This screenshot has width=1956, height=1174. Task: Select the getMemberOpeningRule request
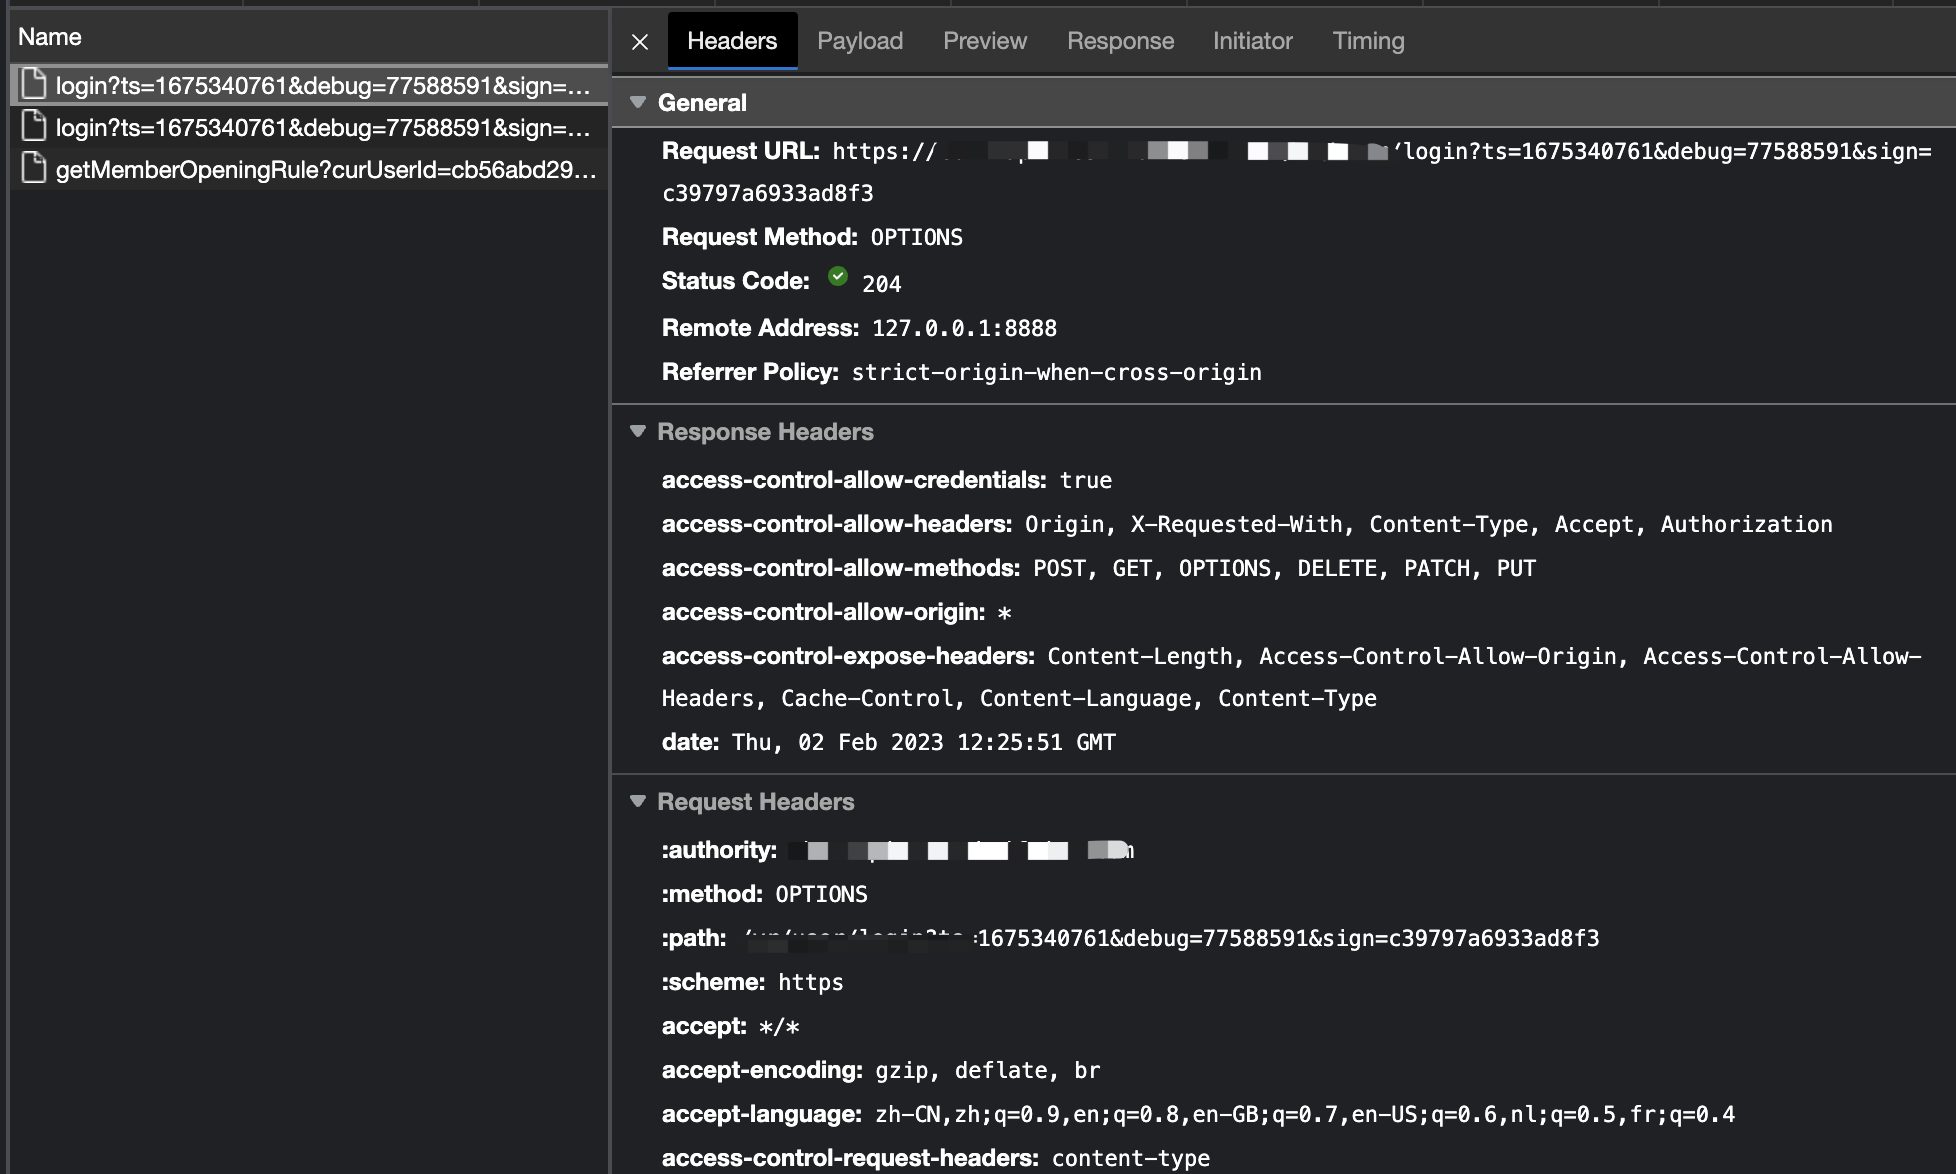pos(309,169)
